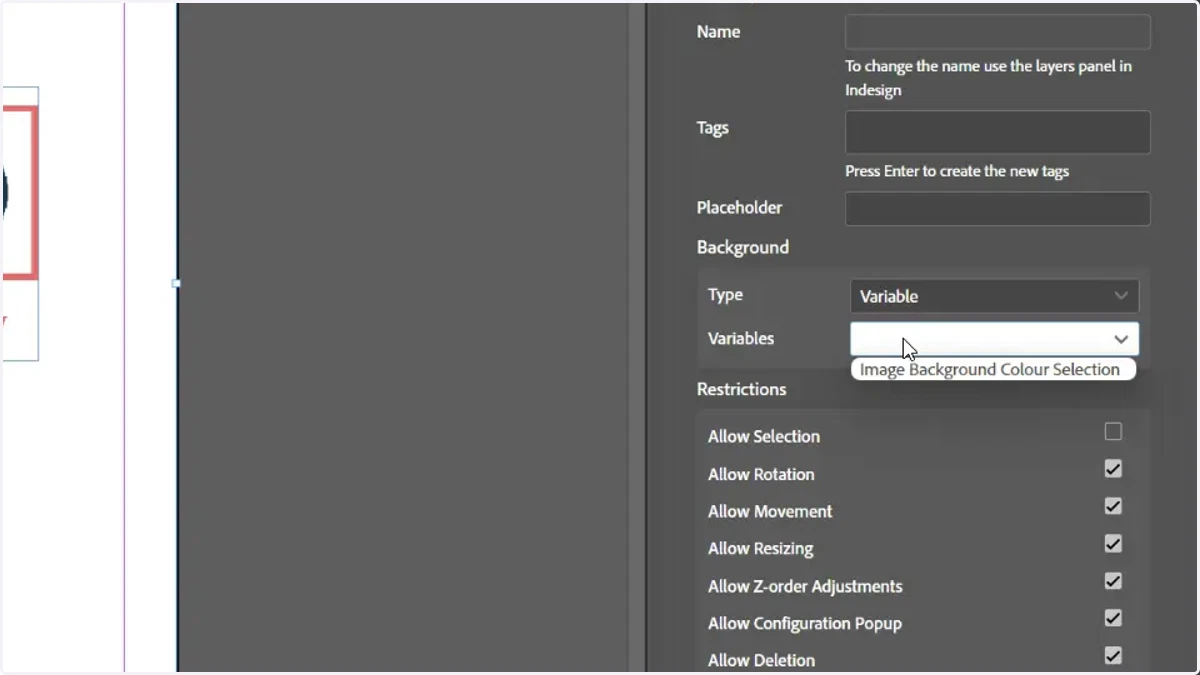Click the 'Press Enter to create the new tags' hint

pyautogui.click(x=957, y=171)
